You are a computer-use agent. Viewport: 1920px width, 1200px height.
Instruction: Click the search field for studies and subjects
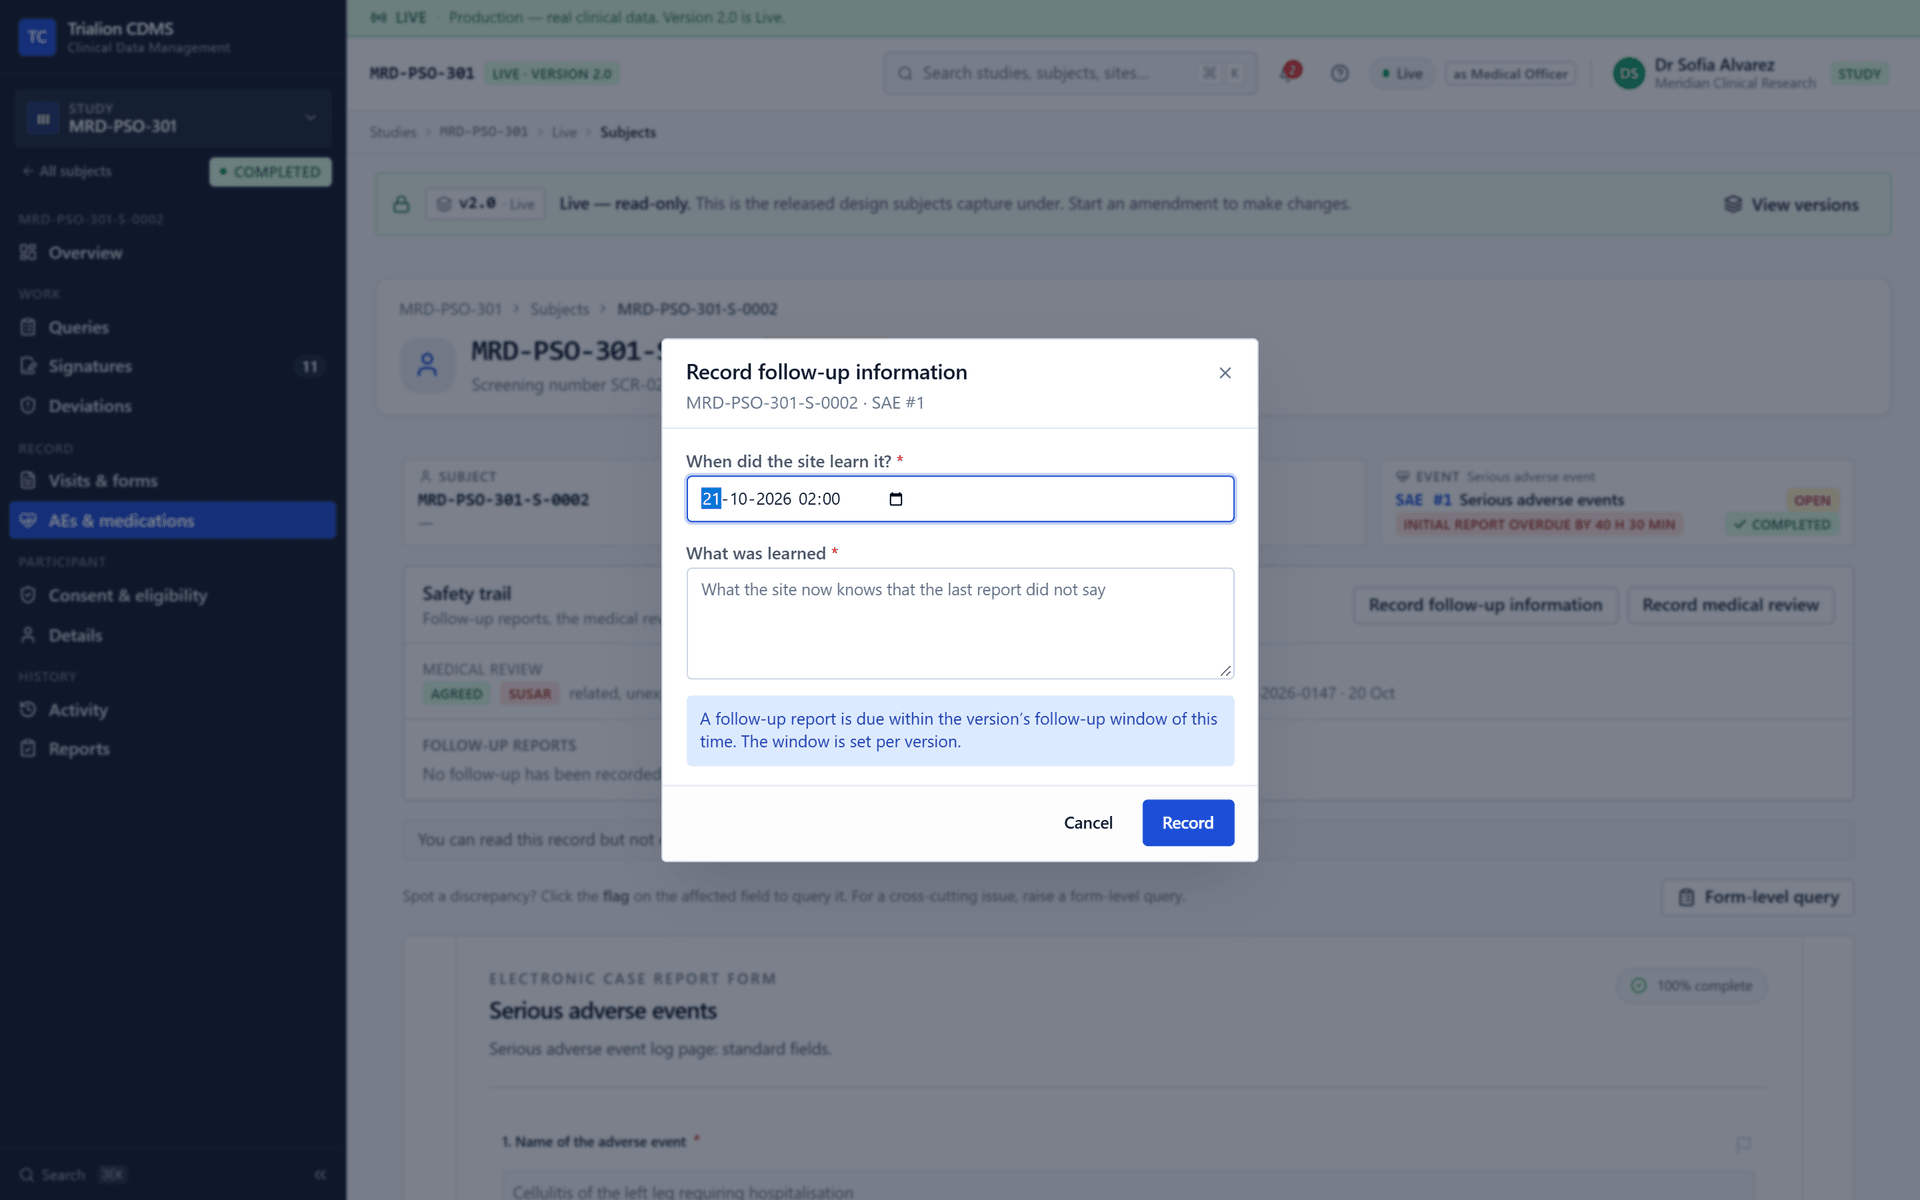tap(1070, 73)
